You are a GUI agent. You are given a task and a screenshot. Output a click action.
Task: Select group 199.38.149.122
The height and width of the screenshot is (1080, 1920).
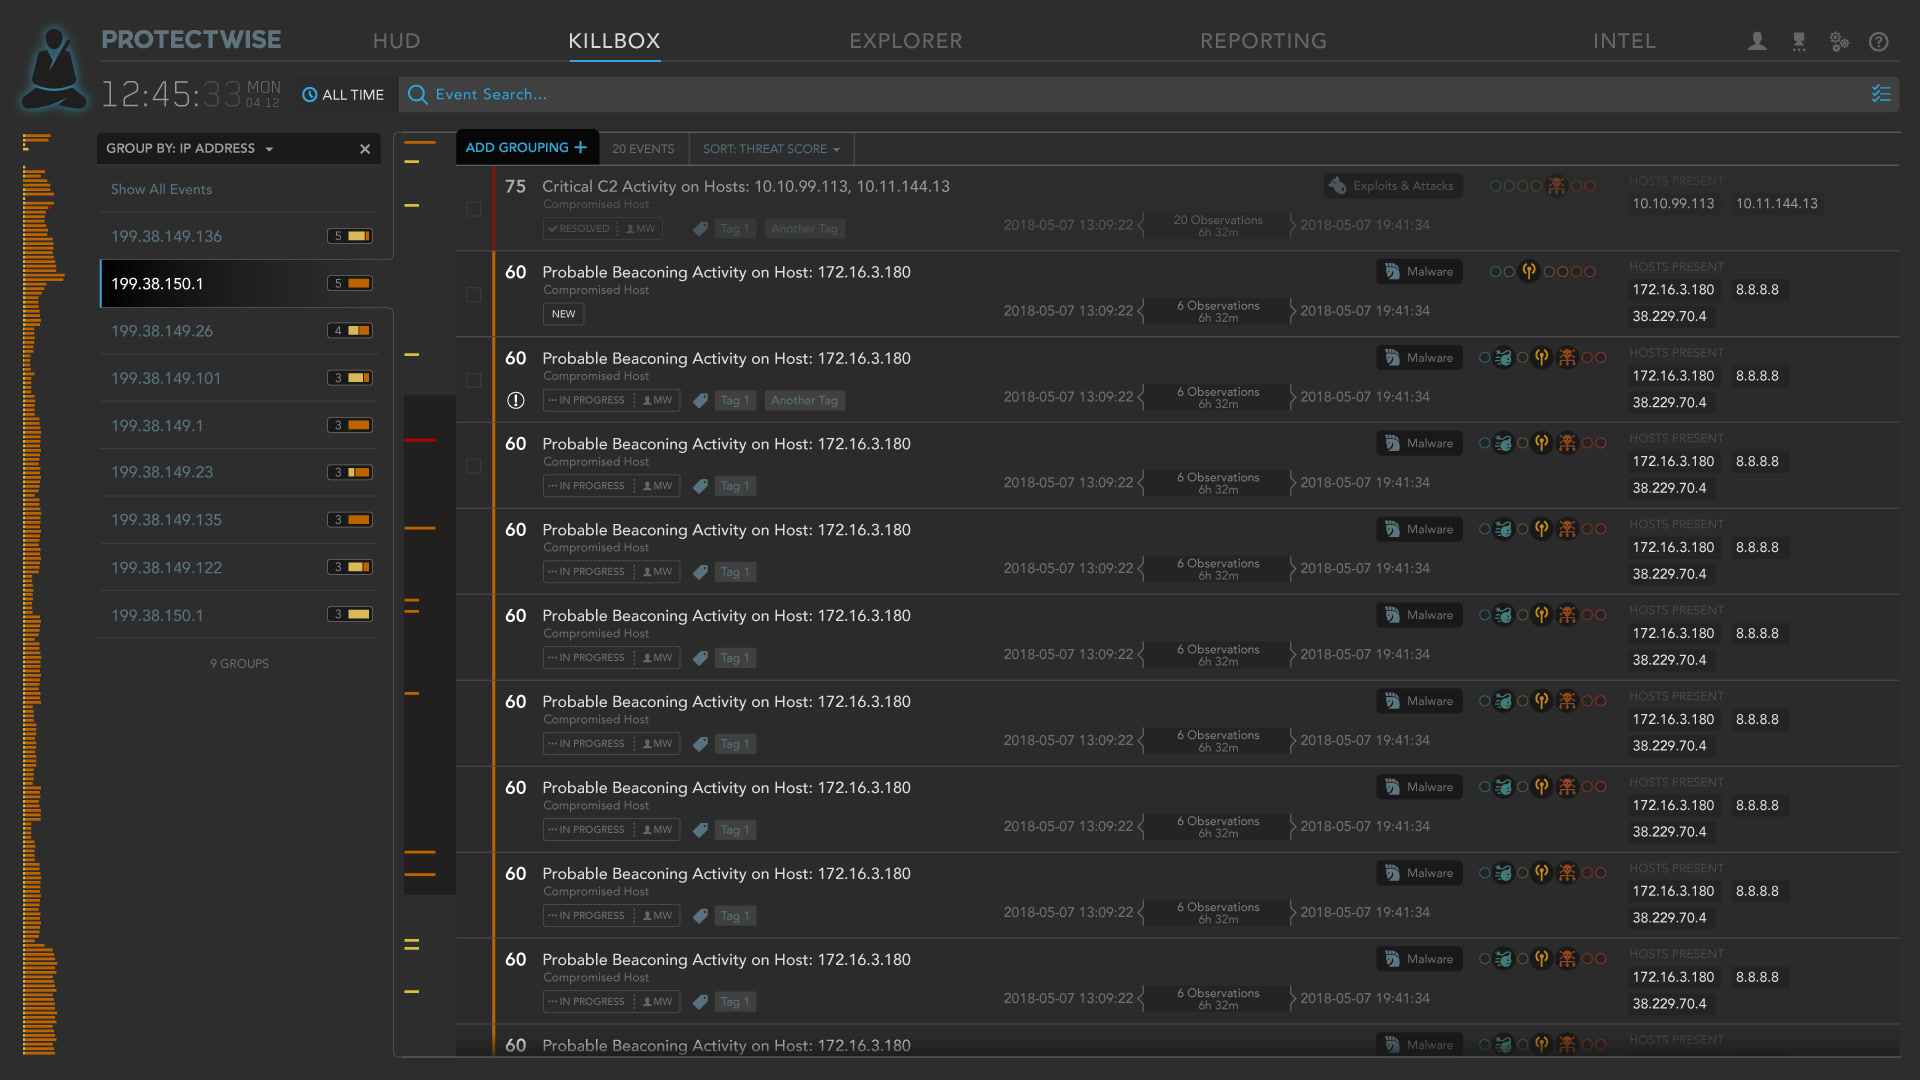point(239,567)
